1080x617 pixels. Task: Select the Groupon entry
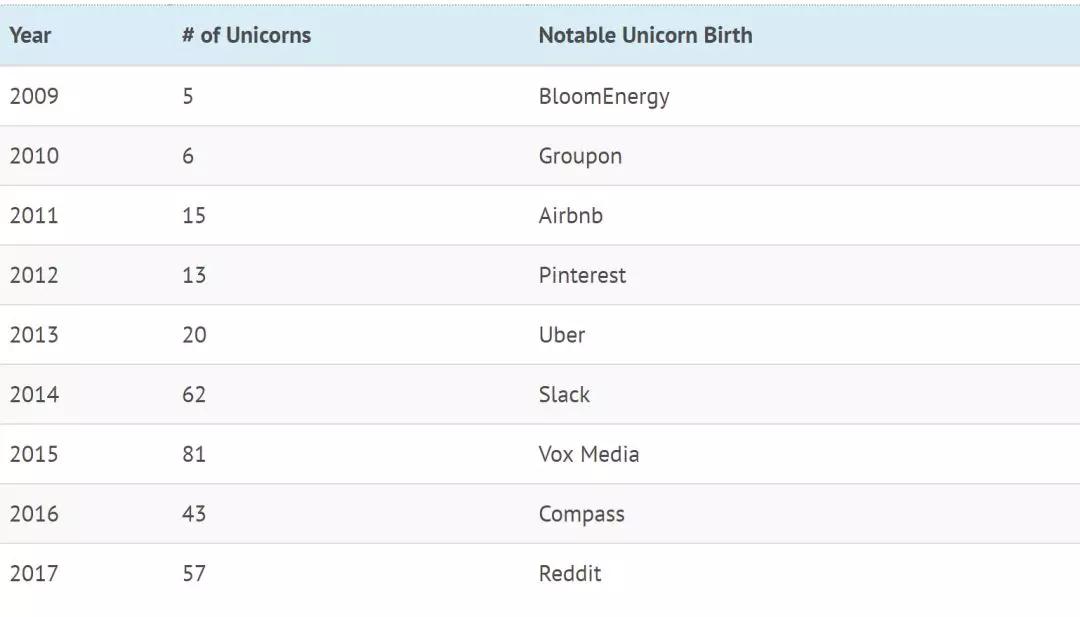pyautogui.click(x=580, y=157)
